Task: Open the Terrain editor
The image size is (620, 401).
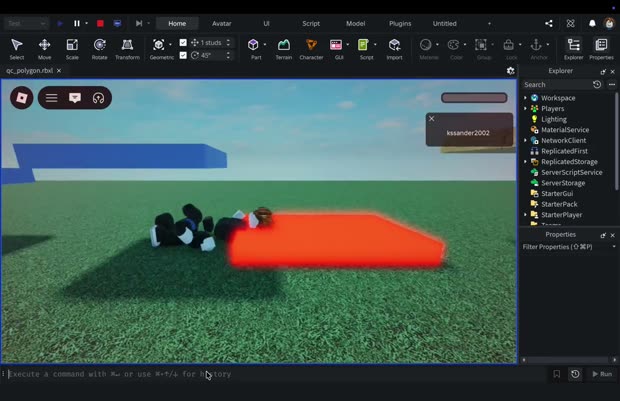Action: point(284,49)
